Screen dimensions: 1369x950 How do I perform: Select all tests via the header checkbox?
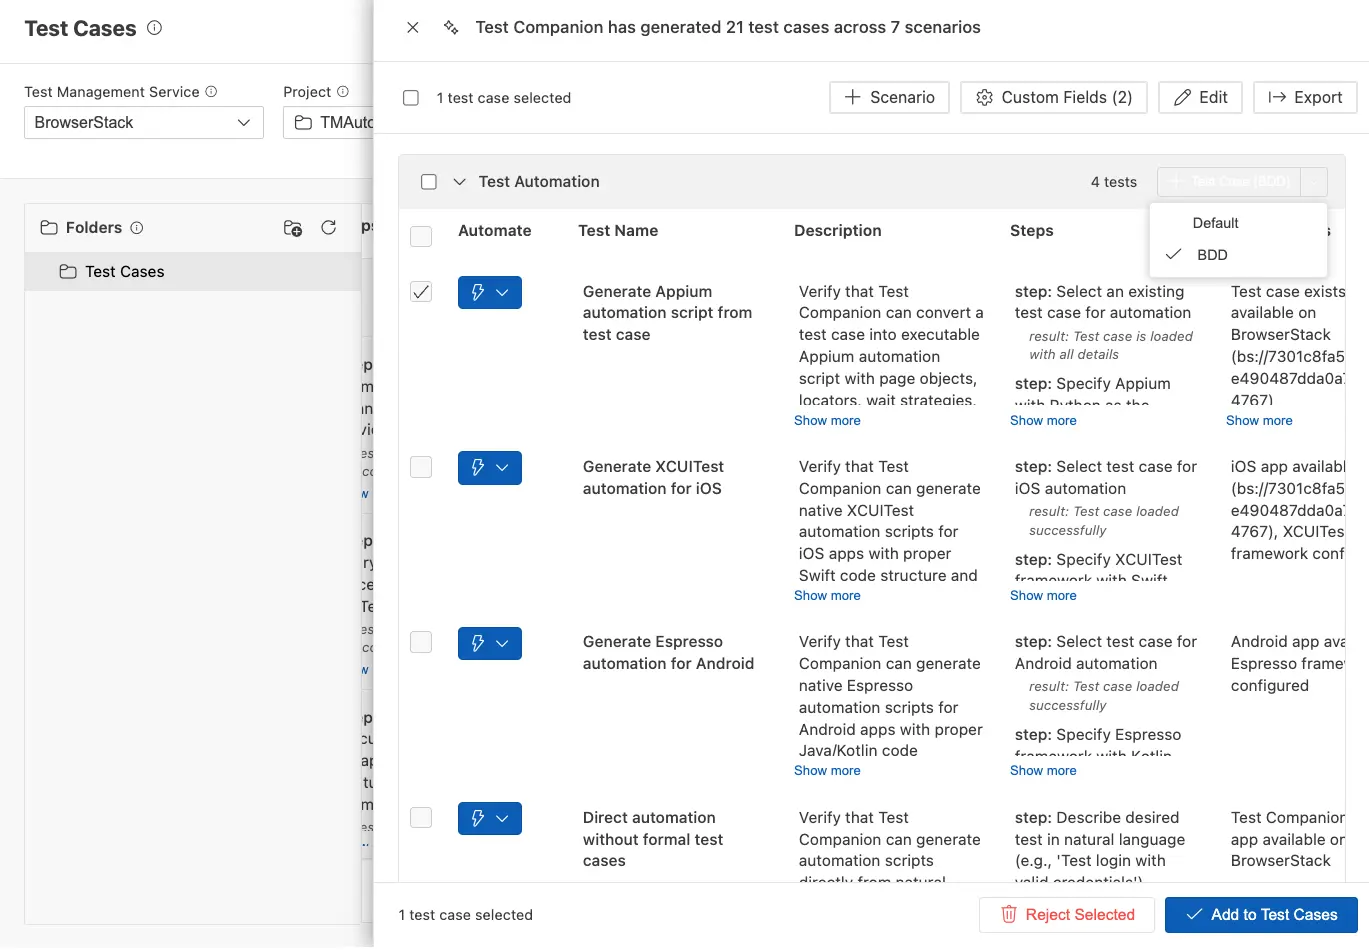pyautogui.click(x=421, y=236)
